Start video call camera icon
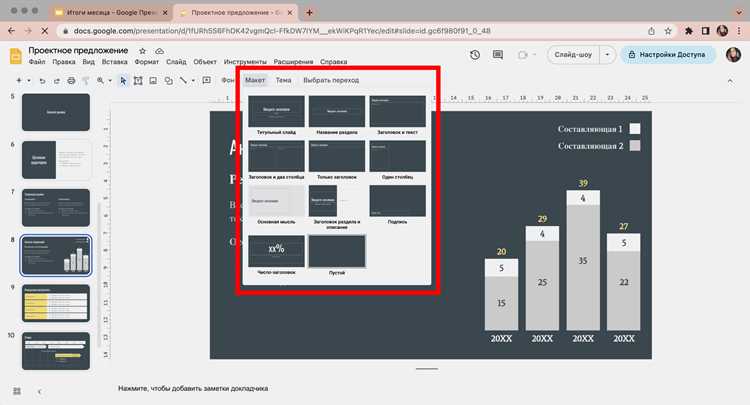 (x=522, y=55)
